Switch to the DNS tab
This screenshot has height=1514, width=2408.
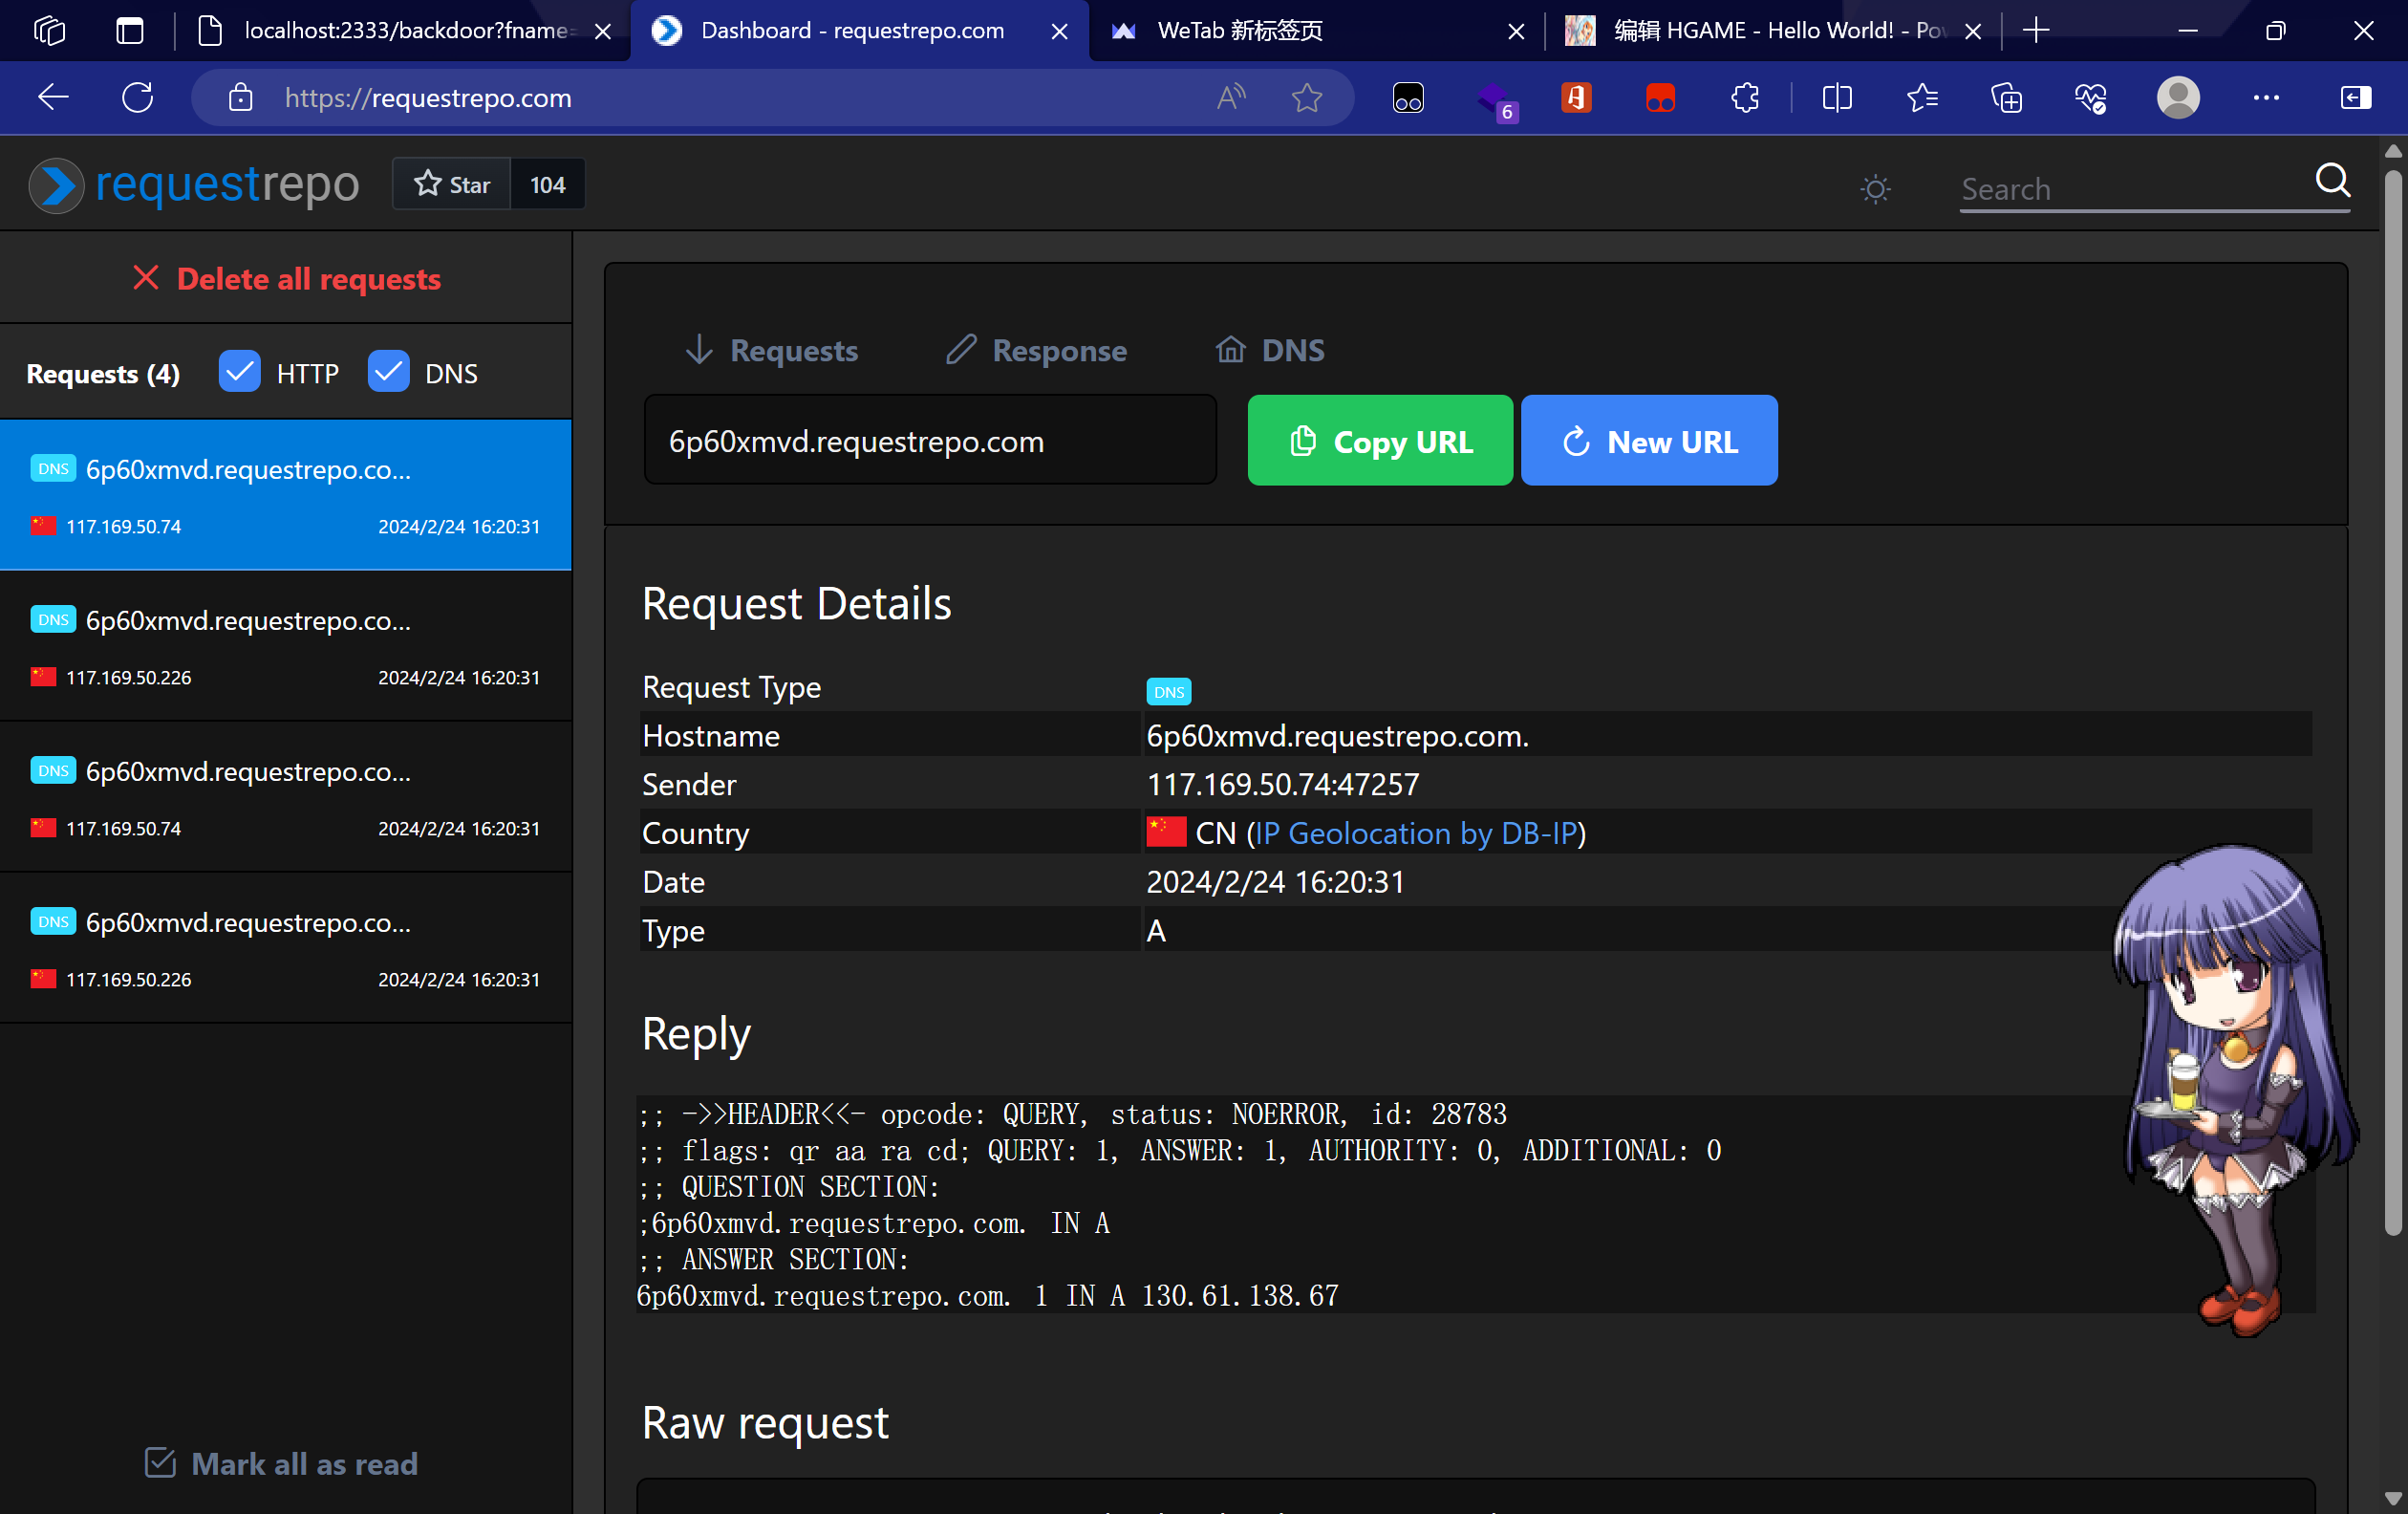1270,350
